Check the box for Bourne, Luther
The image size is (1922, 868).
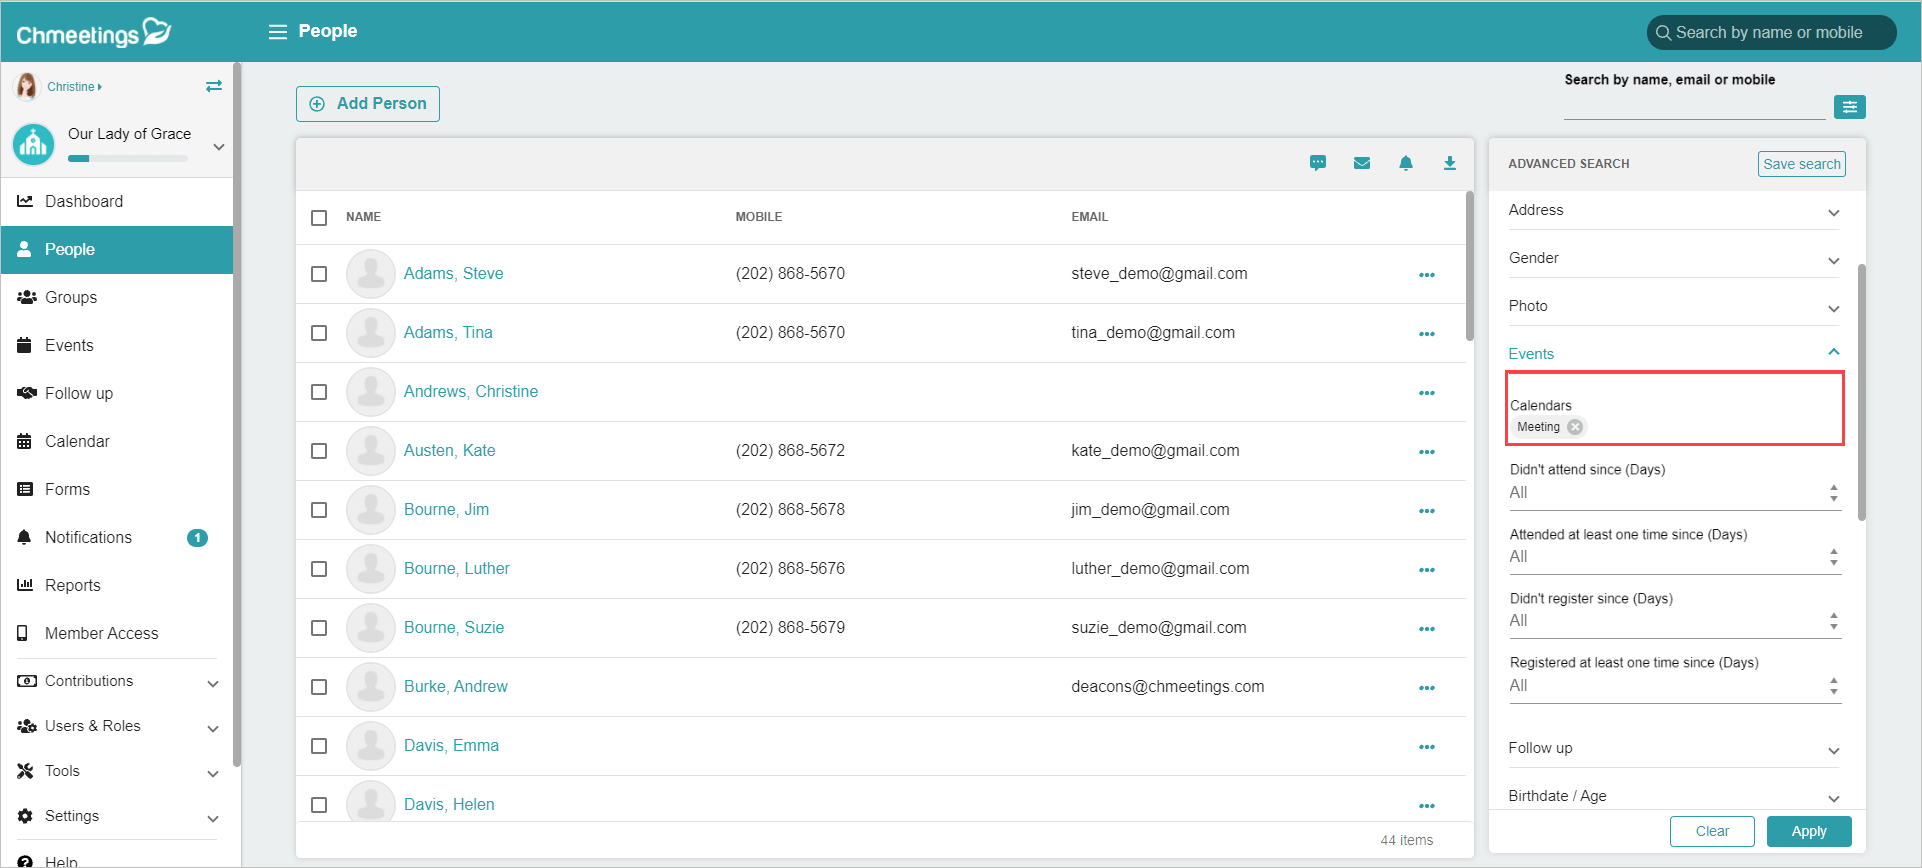[319, 569]
